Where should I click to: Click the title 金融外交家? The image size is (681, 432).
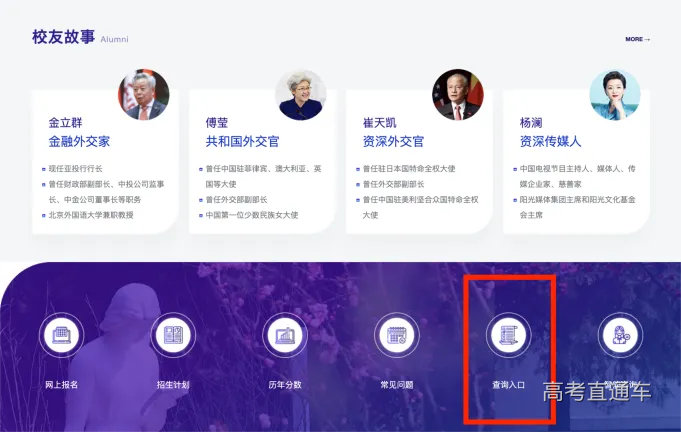pyautogui.click(x=79, y=142)
